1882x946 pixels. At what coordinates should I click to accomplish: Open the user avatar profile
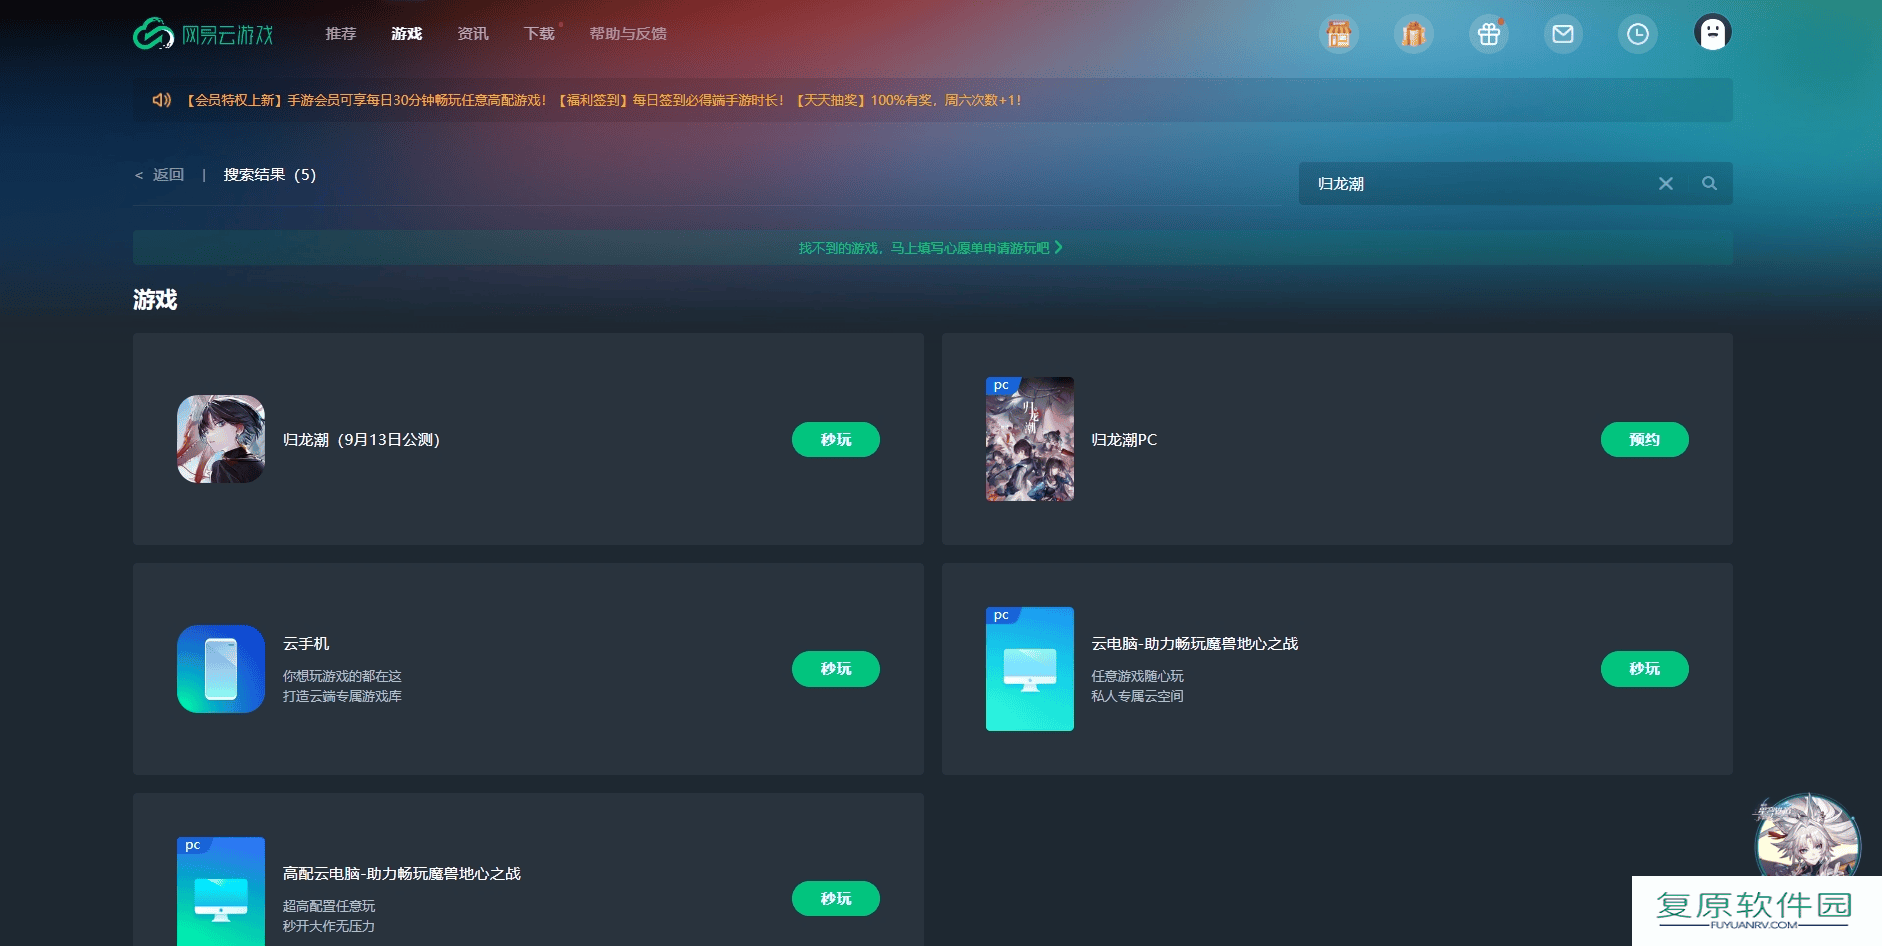click(x=1713, y=33)
